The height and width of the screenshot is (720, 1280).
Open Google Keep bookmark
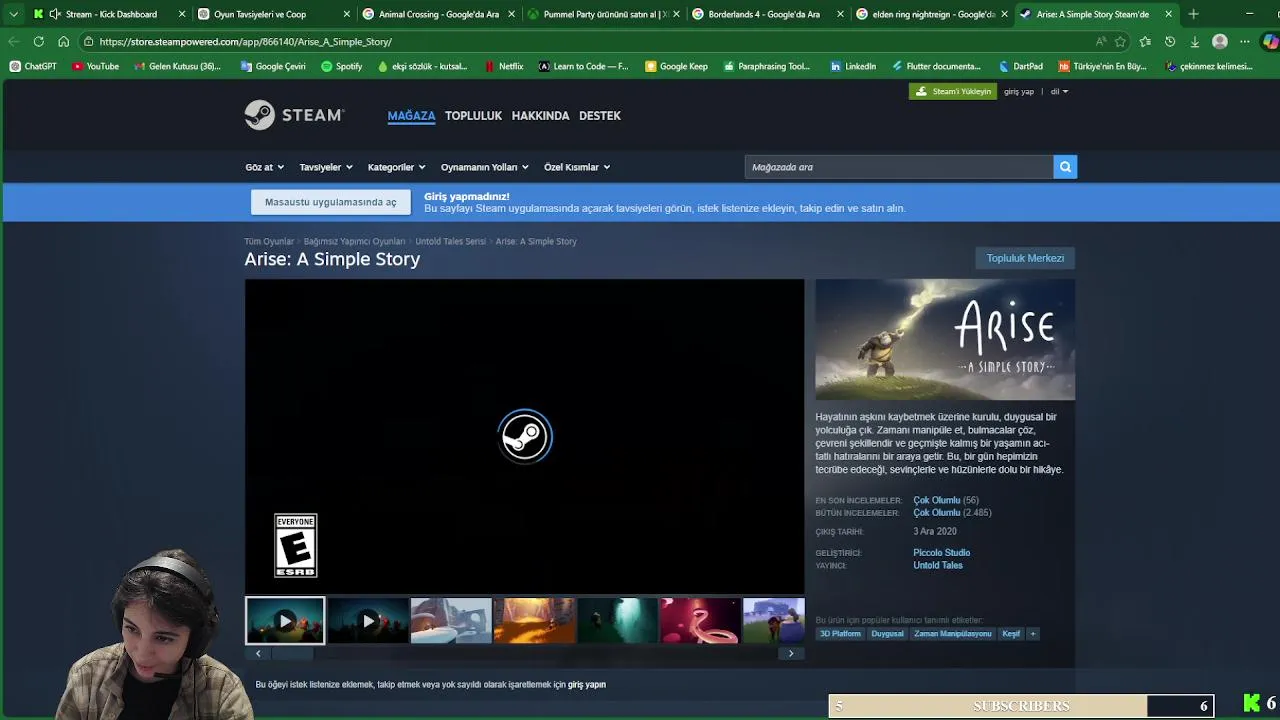676,66
